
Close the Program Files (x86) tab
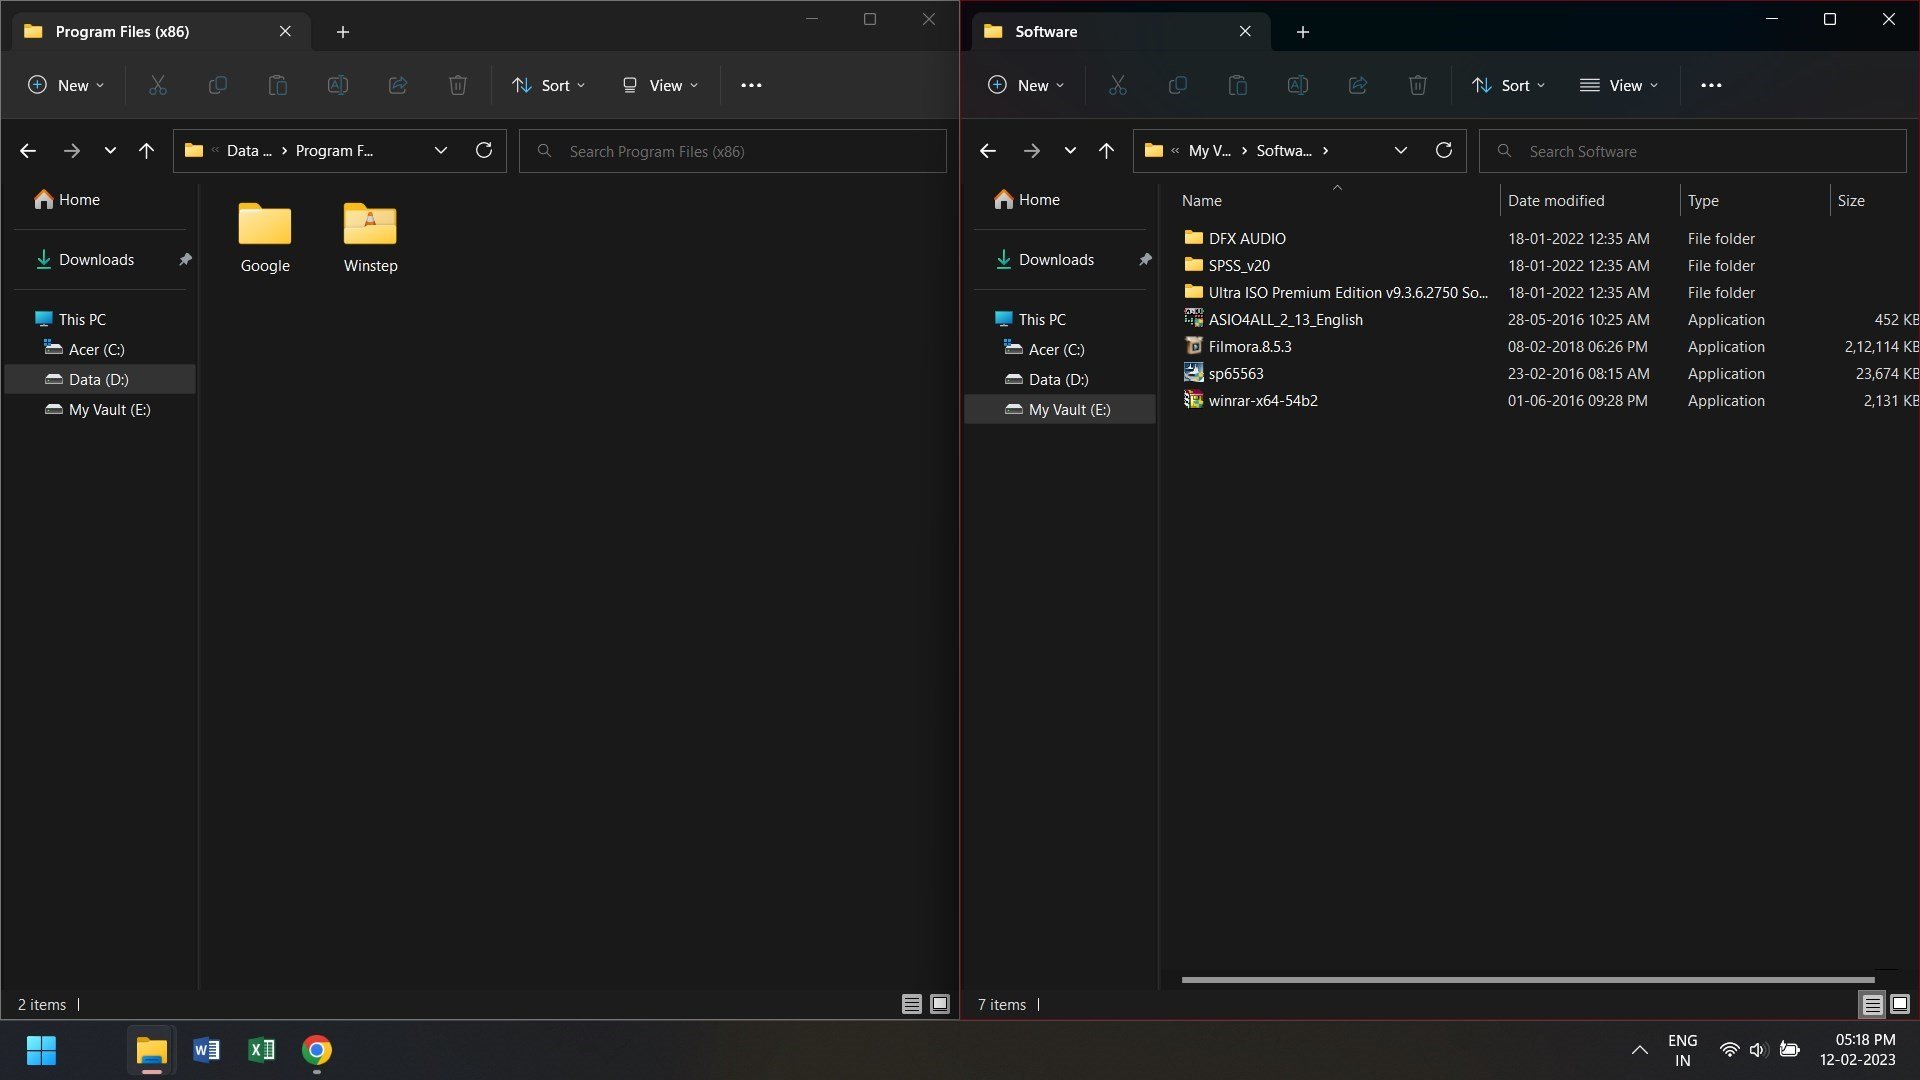click(285, 32)
